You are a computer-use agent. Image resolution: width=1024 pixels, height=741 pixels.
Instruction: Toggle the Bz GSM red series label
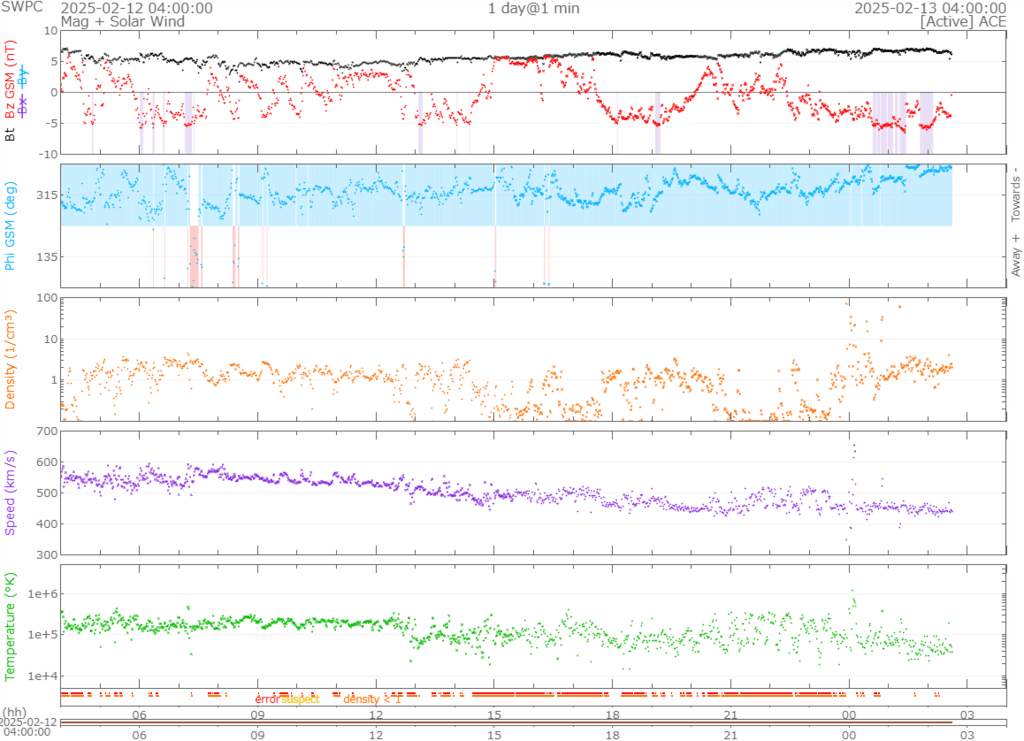[x=12, y=80]
